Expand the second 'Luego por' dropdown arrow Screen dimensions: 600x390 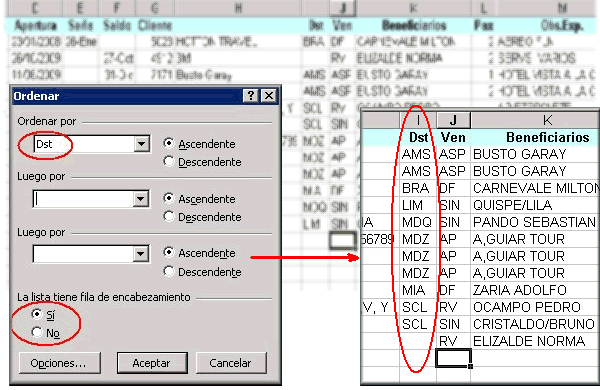[140, 254]
